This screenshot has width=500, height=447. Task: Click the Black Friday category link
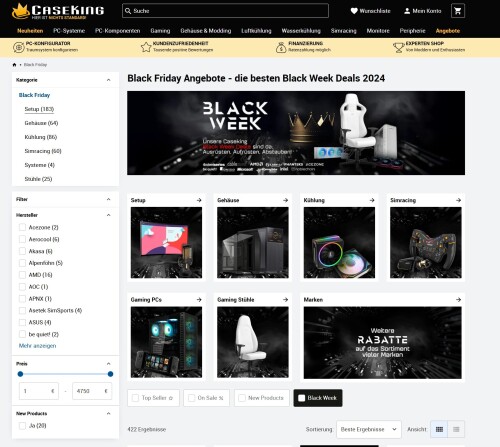pos(34,95)
